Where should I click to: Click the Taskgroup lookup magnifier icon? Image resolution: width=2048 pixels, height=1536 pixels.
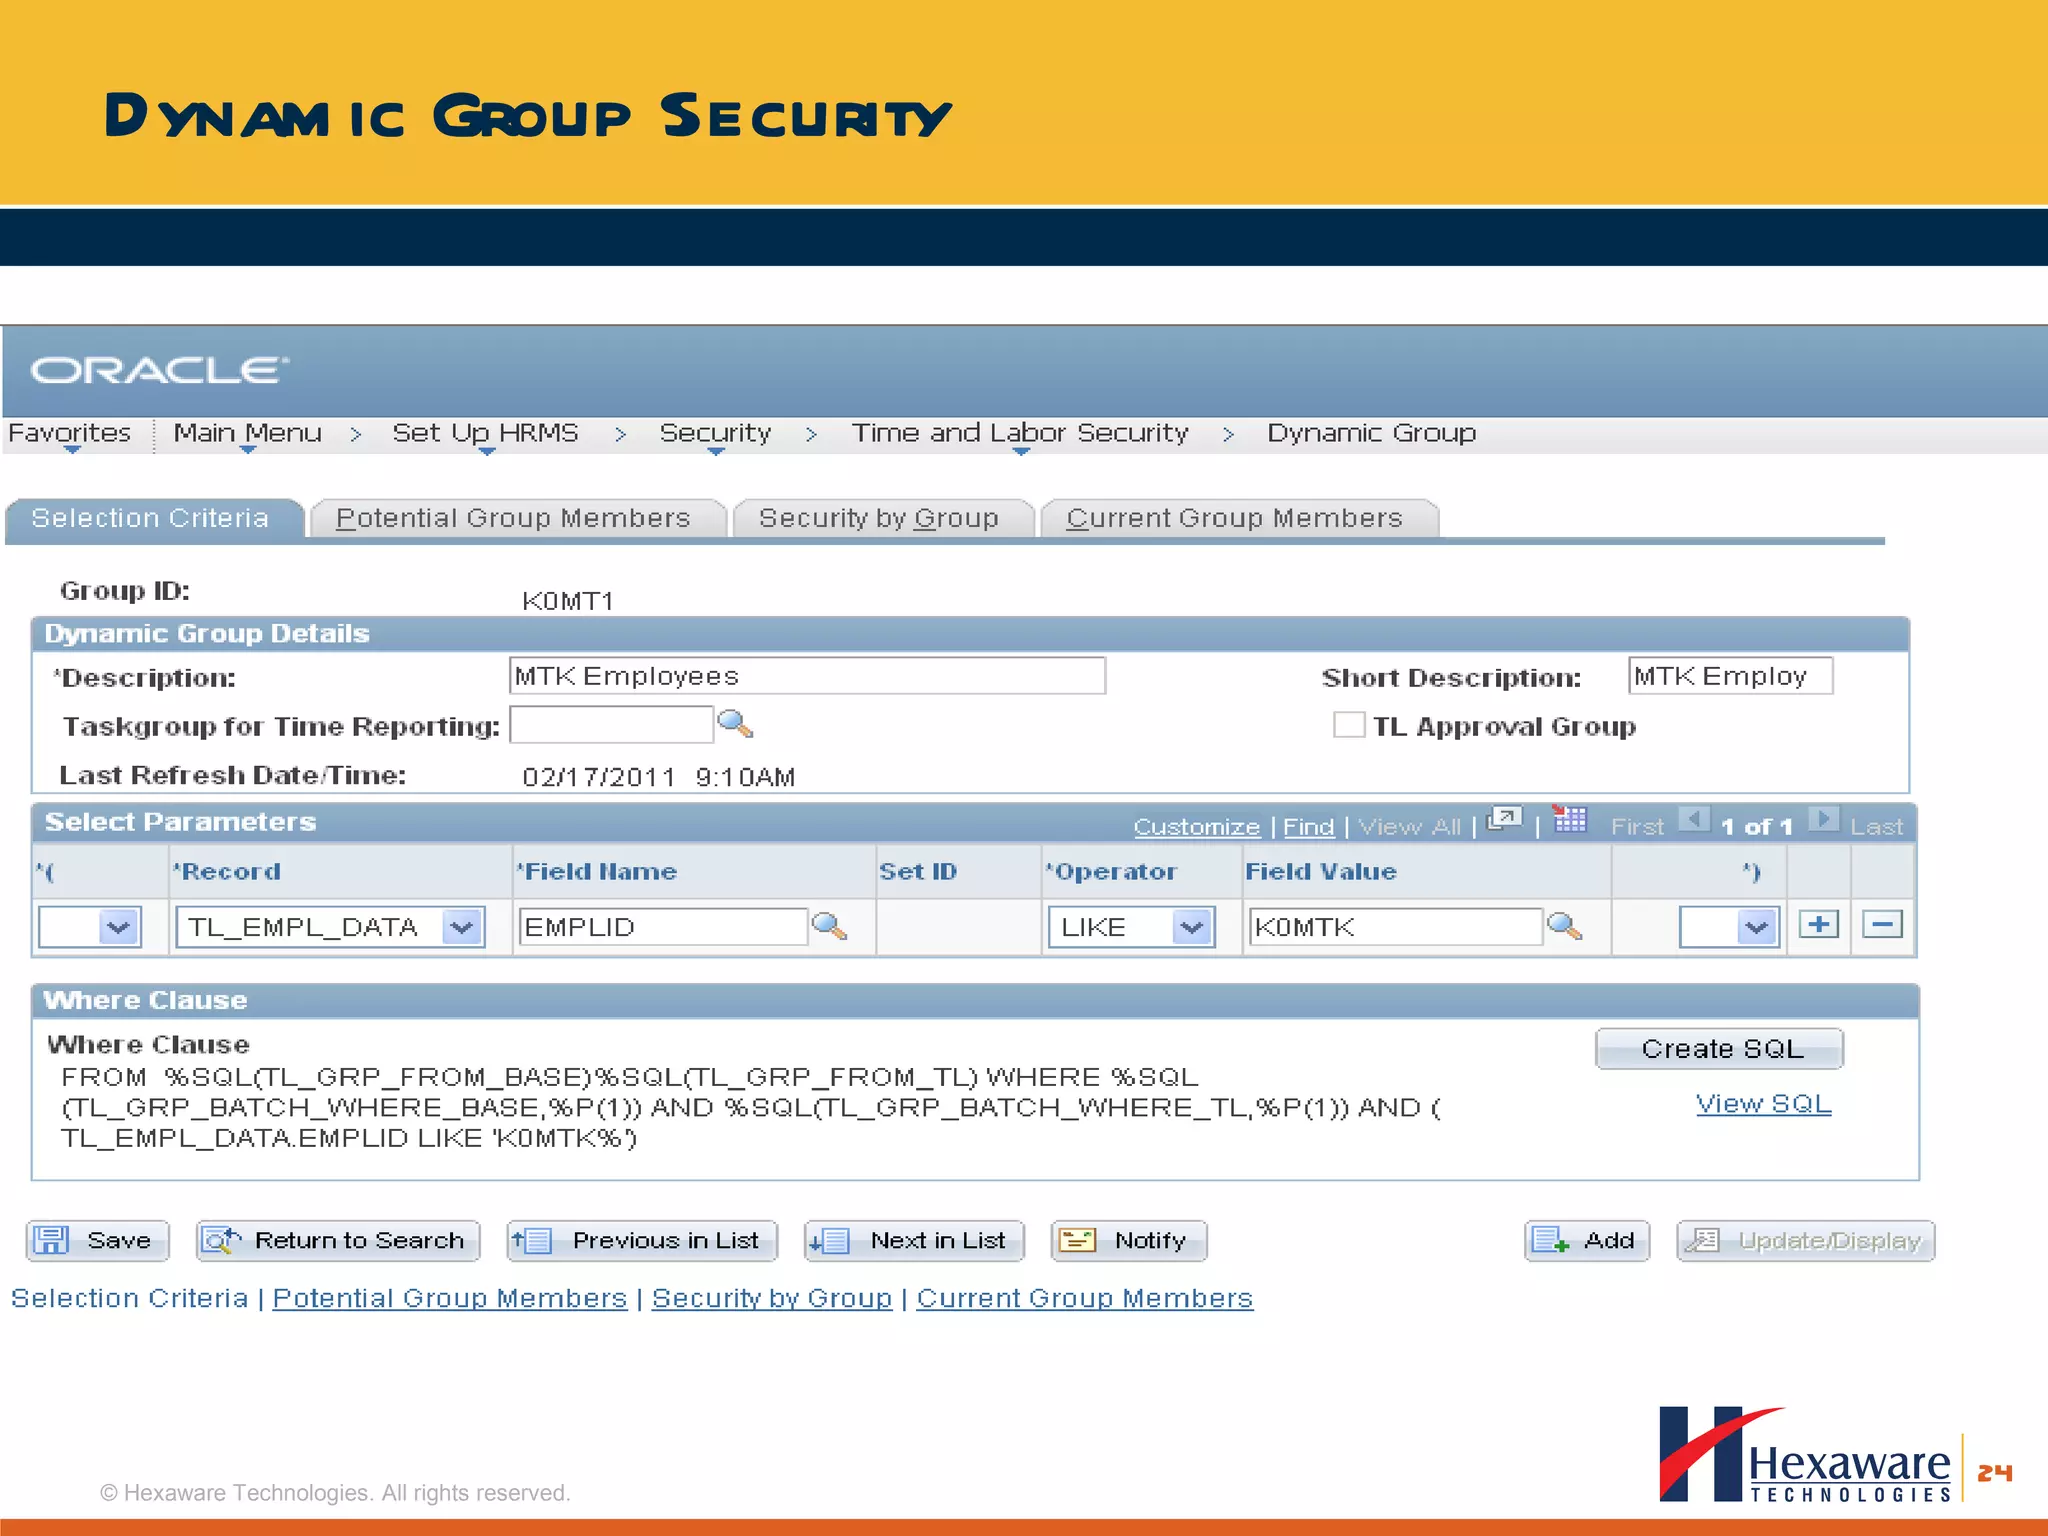pyautogui.click(x=735, y=724)
